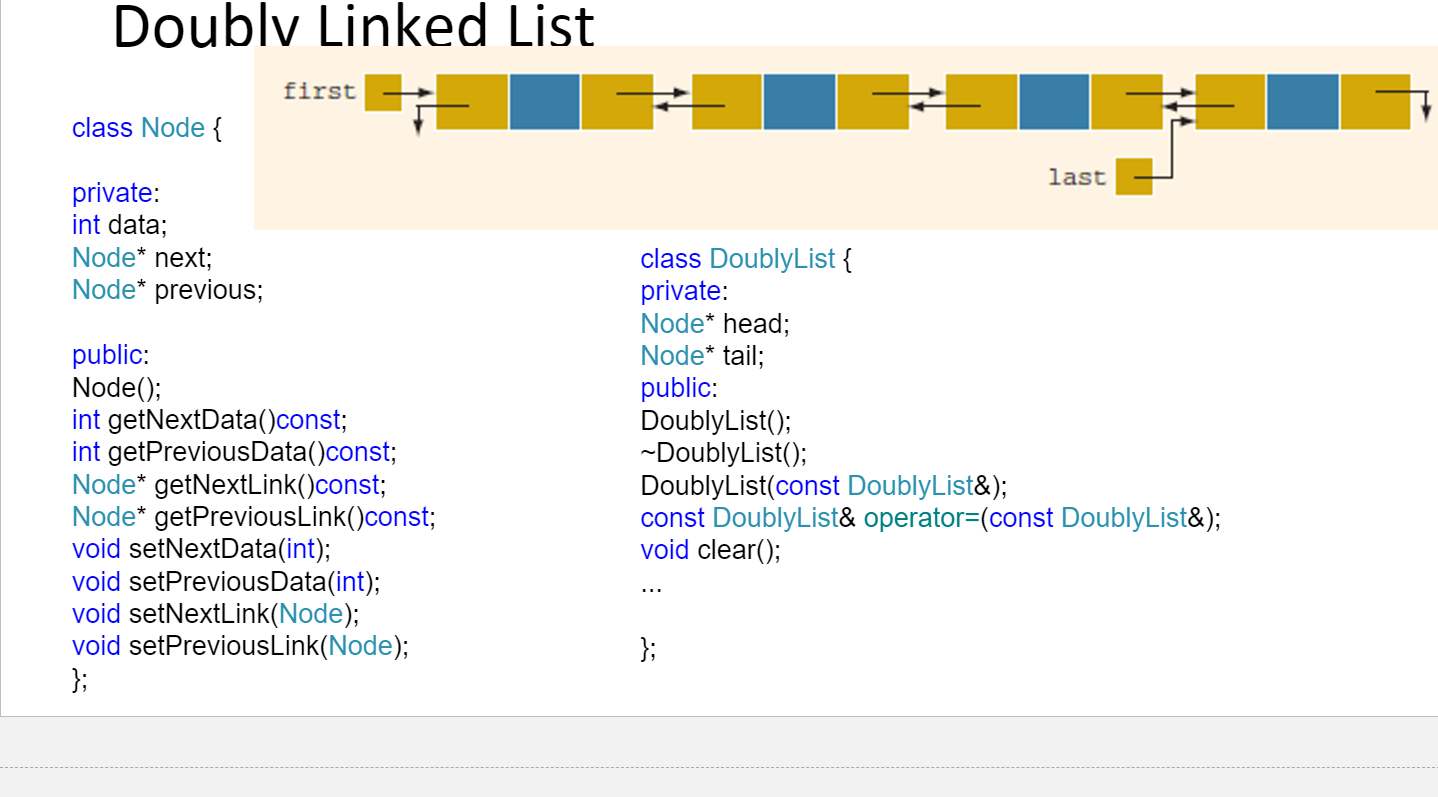Select the "void setPreviousLink(Node);" line
Viewport: 1438px width, 797px height.
(x=241, y=646)
